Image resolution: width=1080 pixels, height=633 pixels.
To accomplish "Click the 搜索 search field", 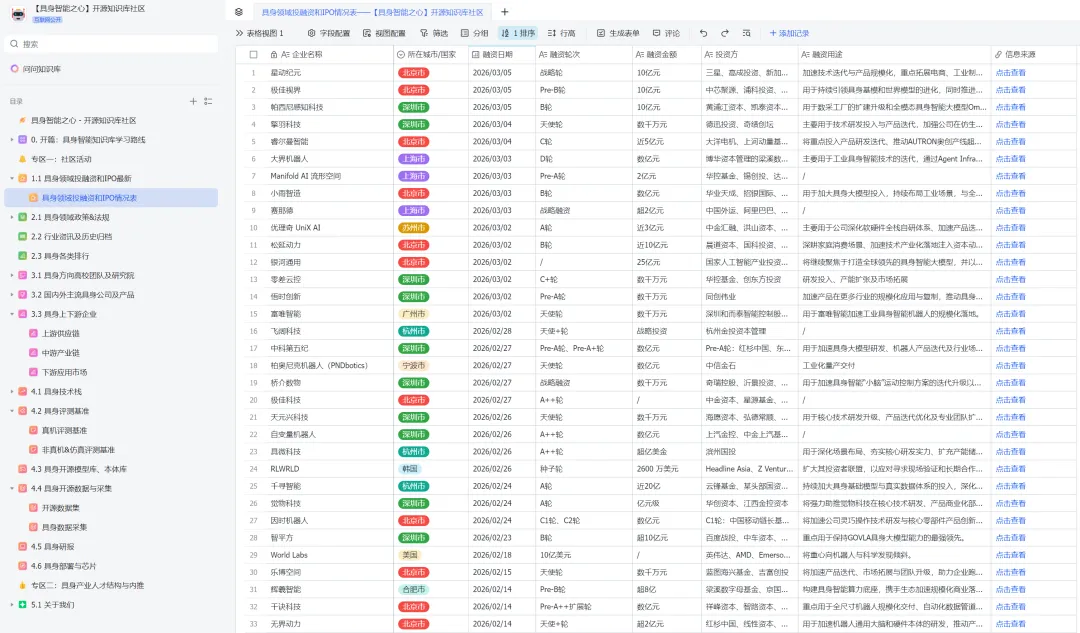I will (x=112, y=44).
